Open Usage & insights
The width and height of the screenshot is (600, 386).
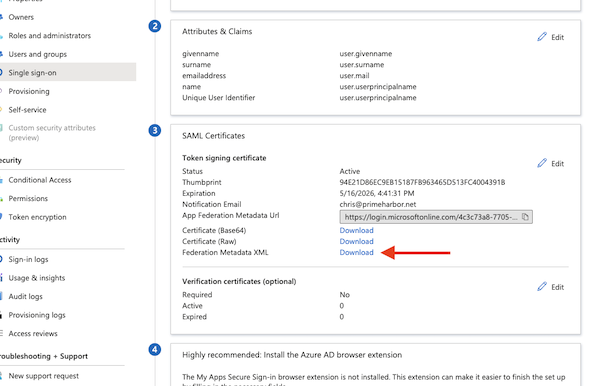coord(37,278)
